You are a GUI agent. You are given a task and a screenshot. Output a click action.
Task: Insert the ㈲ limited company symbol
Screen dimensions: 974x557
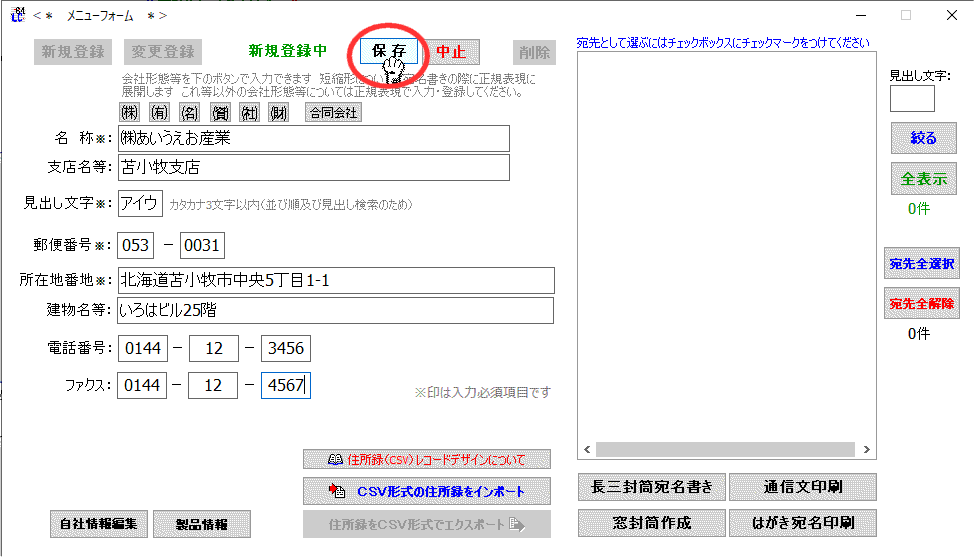click(x=158, y=113)
